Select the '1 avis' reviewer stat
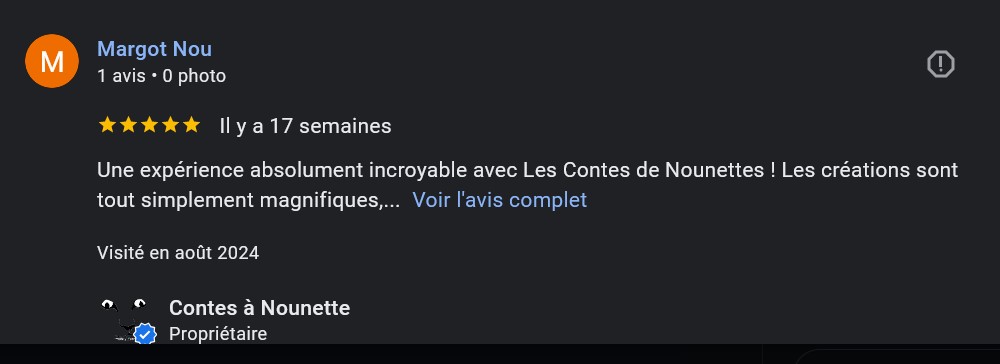Image resolution: width=1000 pixels, height=364 pixels. 122,76
